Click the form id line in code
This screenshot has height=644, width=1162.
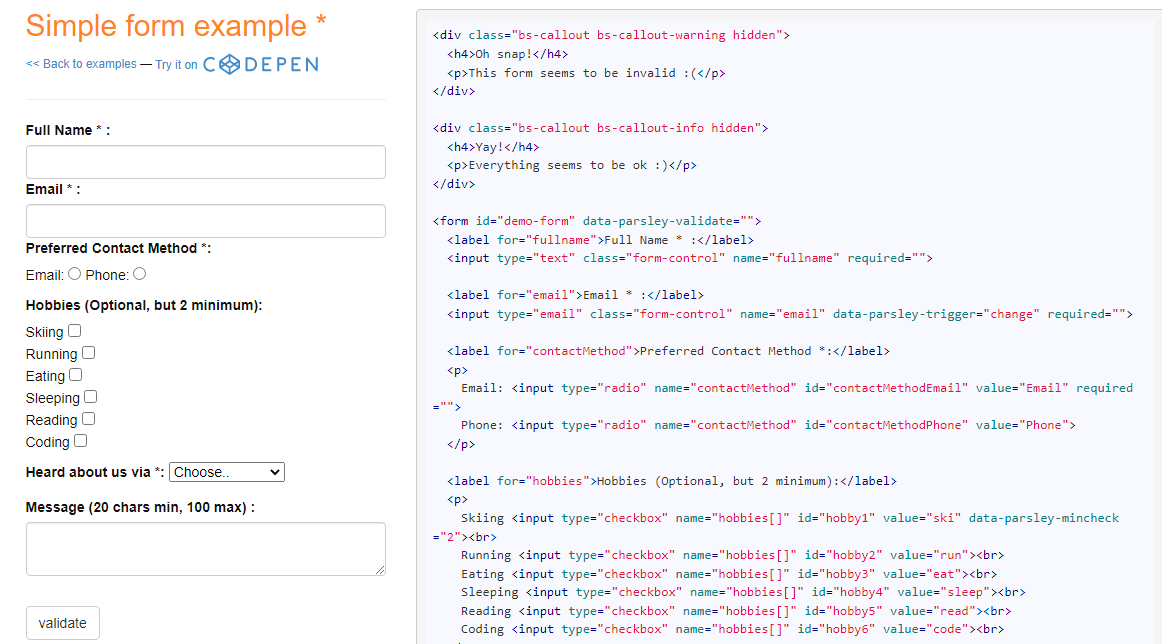click(597, 221)
